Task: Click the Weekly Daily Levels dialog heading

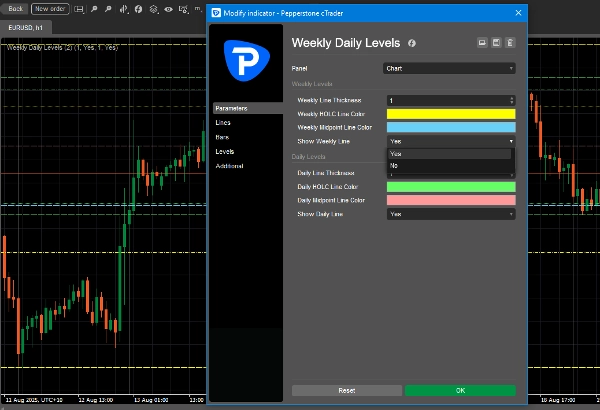Action: [x=346, y=43]
